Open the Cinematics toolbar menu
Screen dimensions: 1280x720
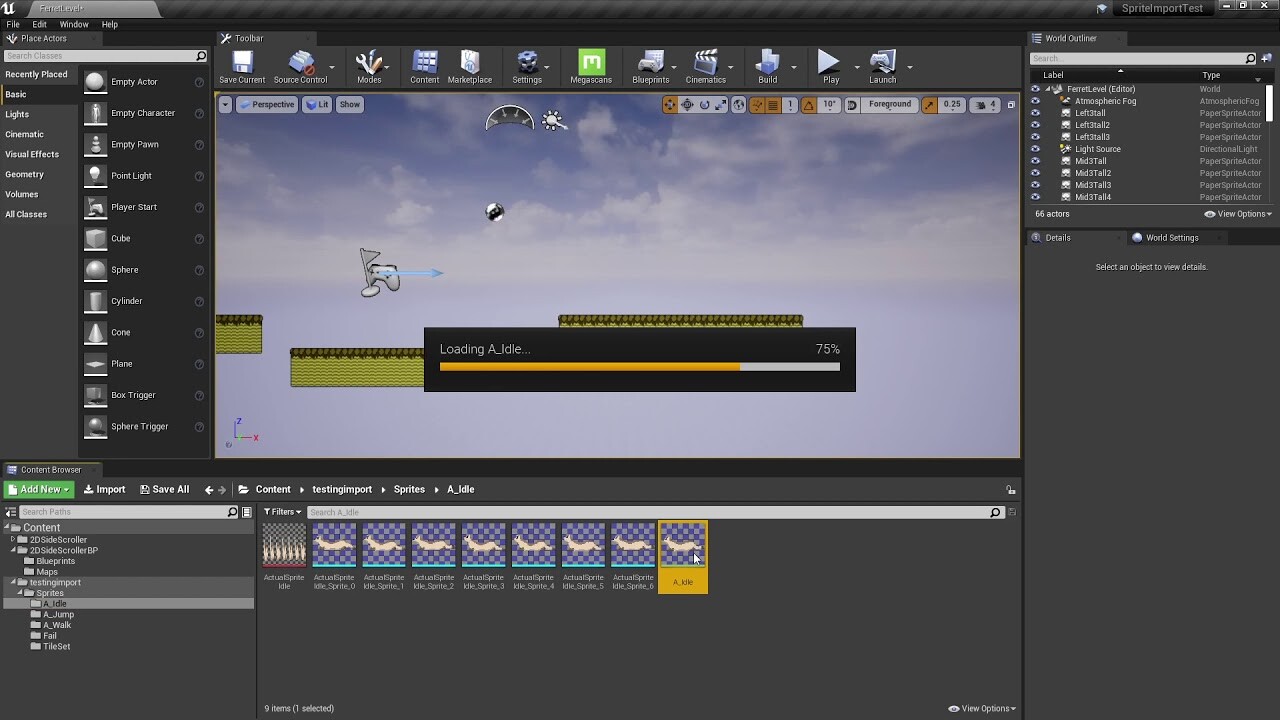tap(705, 62)
